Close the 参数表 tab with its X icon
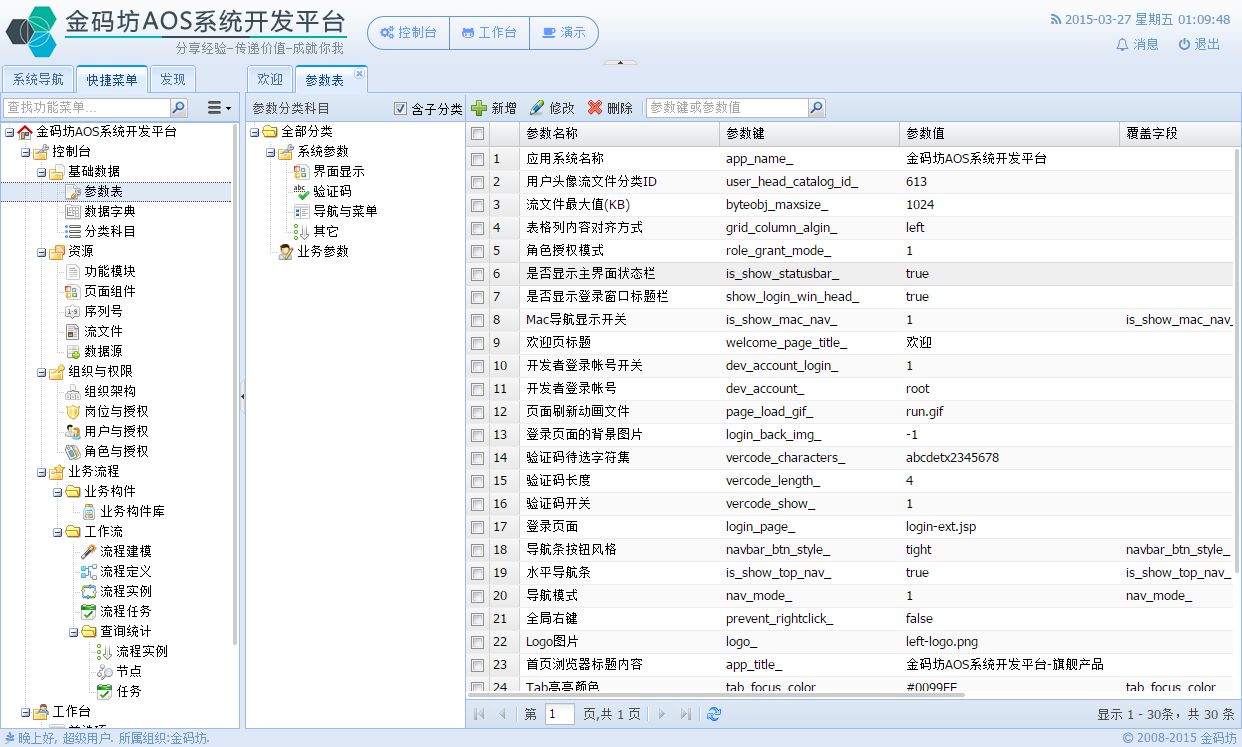This screenshot has height=747, width=1242. coord(360,73)
